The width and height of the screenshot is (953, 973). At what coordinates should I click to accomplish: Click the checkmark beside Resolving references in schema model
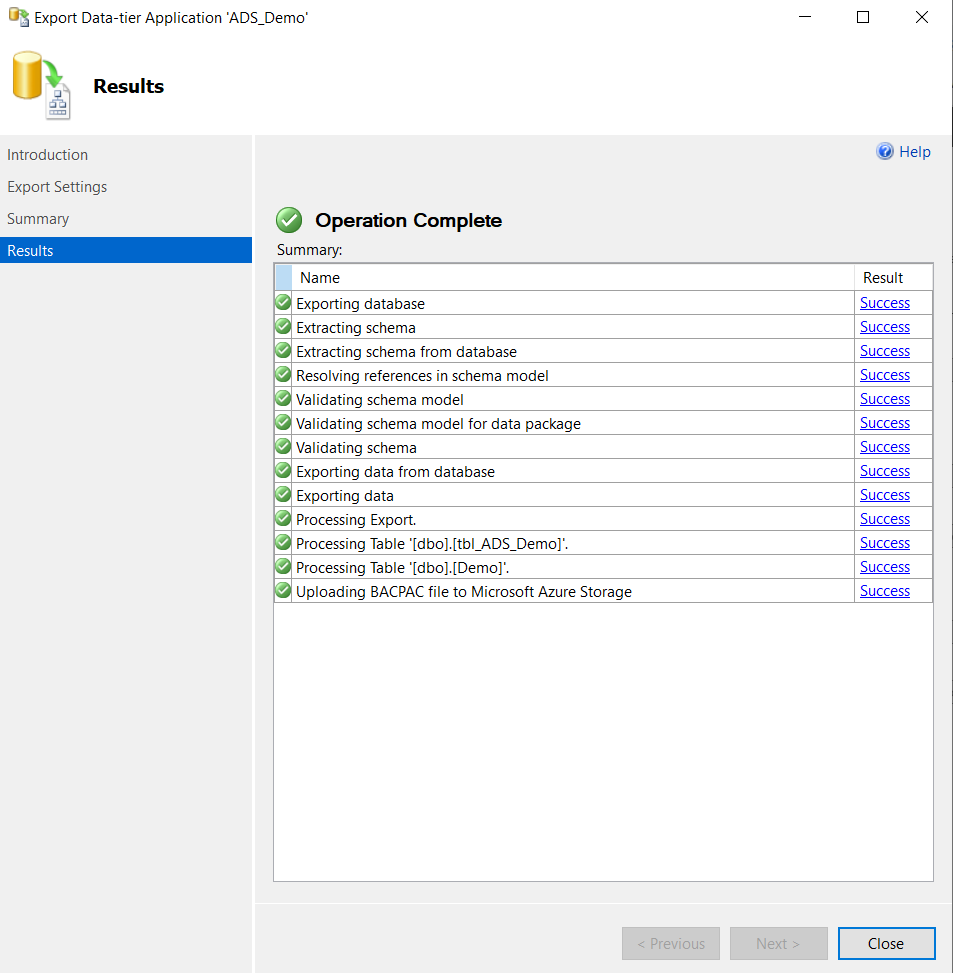(x=283, y=374)
